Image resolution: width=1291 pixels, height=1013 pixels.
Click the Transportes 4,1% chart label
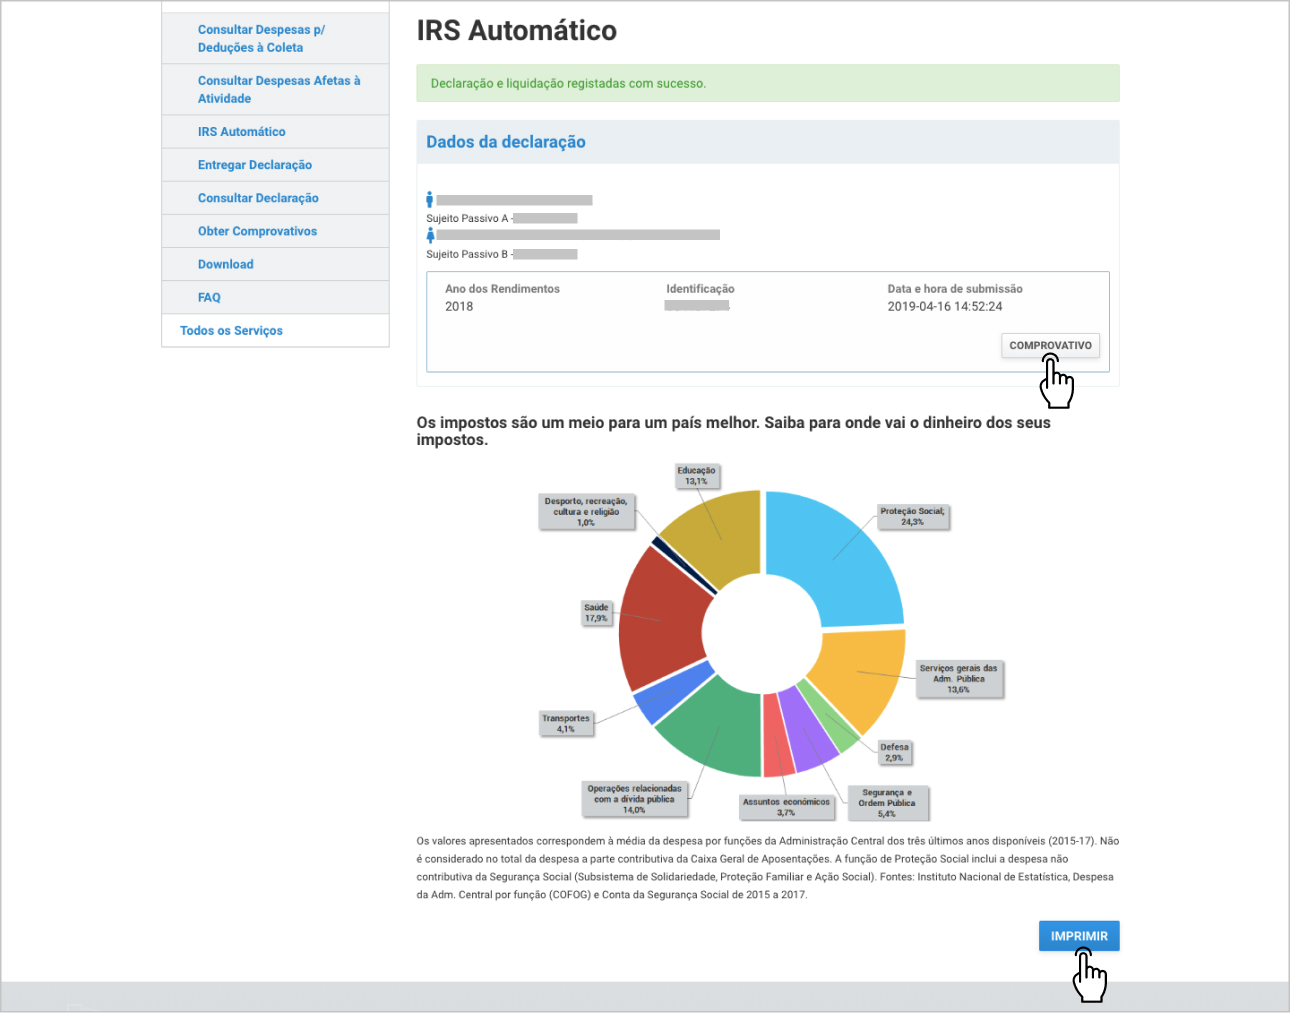pyautogui.click(x=566, y=724)
